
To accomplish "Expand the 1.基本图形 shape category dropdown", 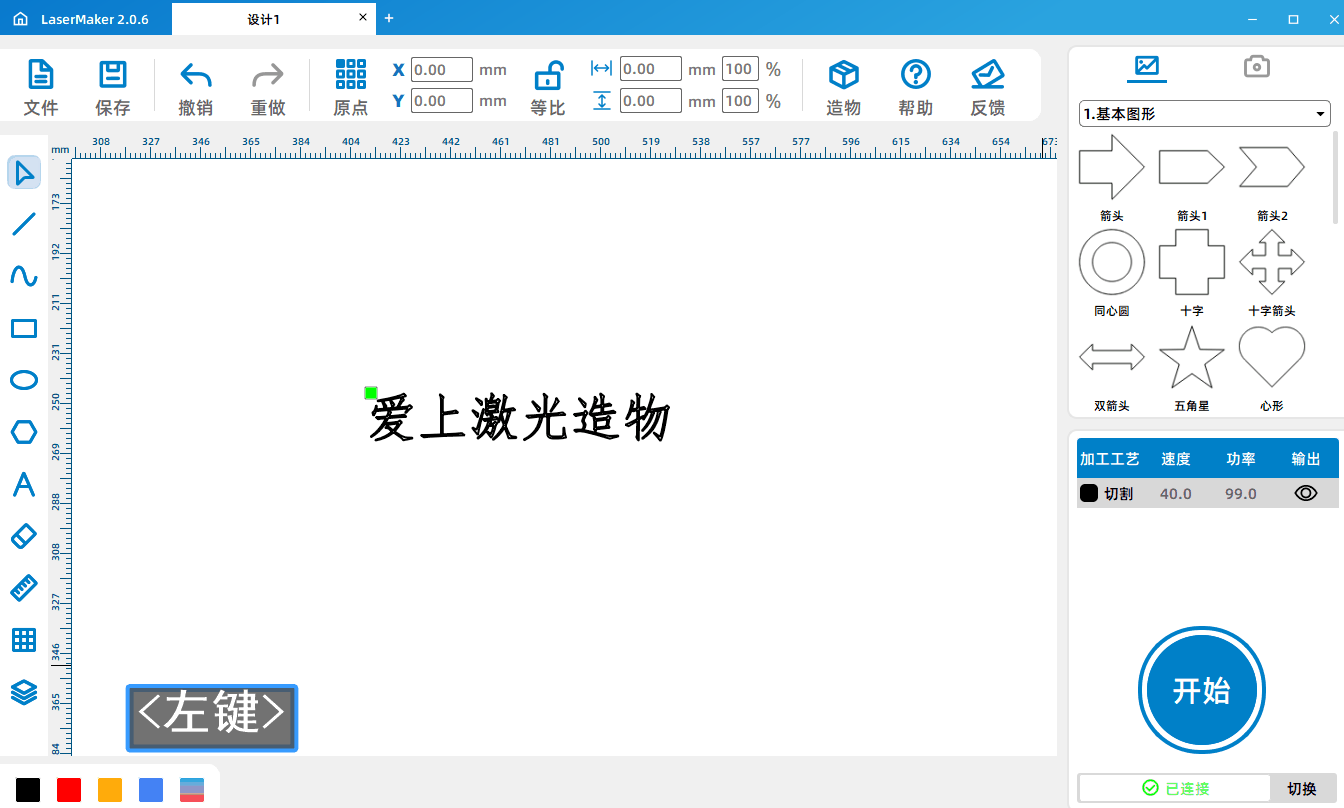I will (1205, 114).
